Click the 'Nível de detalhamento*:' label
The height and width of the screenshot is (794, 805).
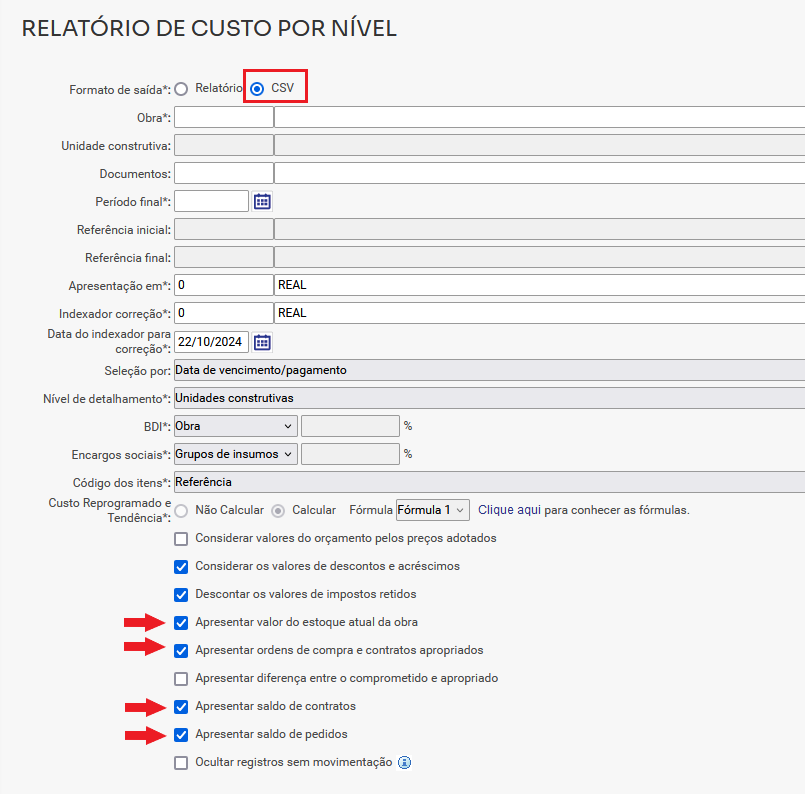pos(107,399)
